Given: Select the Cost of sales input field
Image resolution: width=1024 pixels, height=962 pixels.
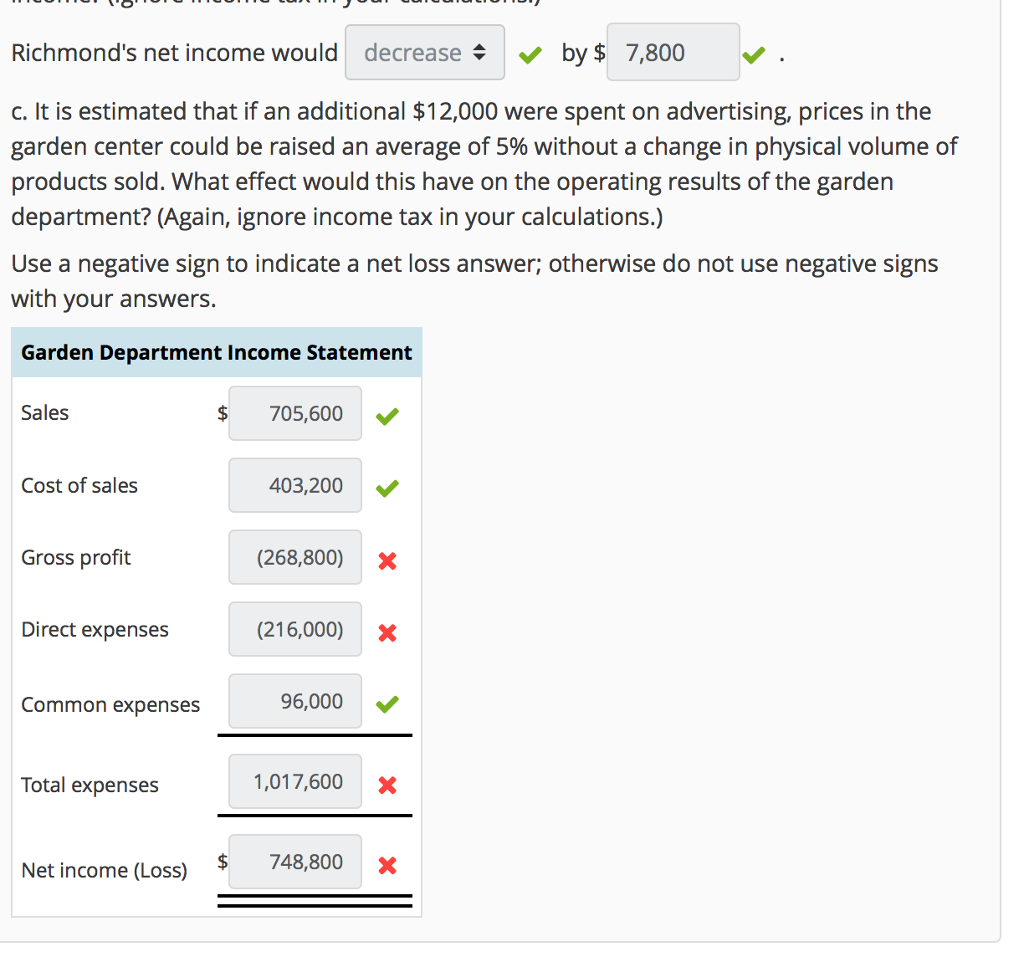Looking at the screenshot, I should 294,485.
